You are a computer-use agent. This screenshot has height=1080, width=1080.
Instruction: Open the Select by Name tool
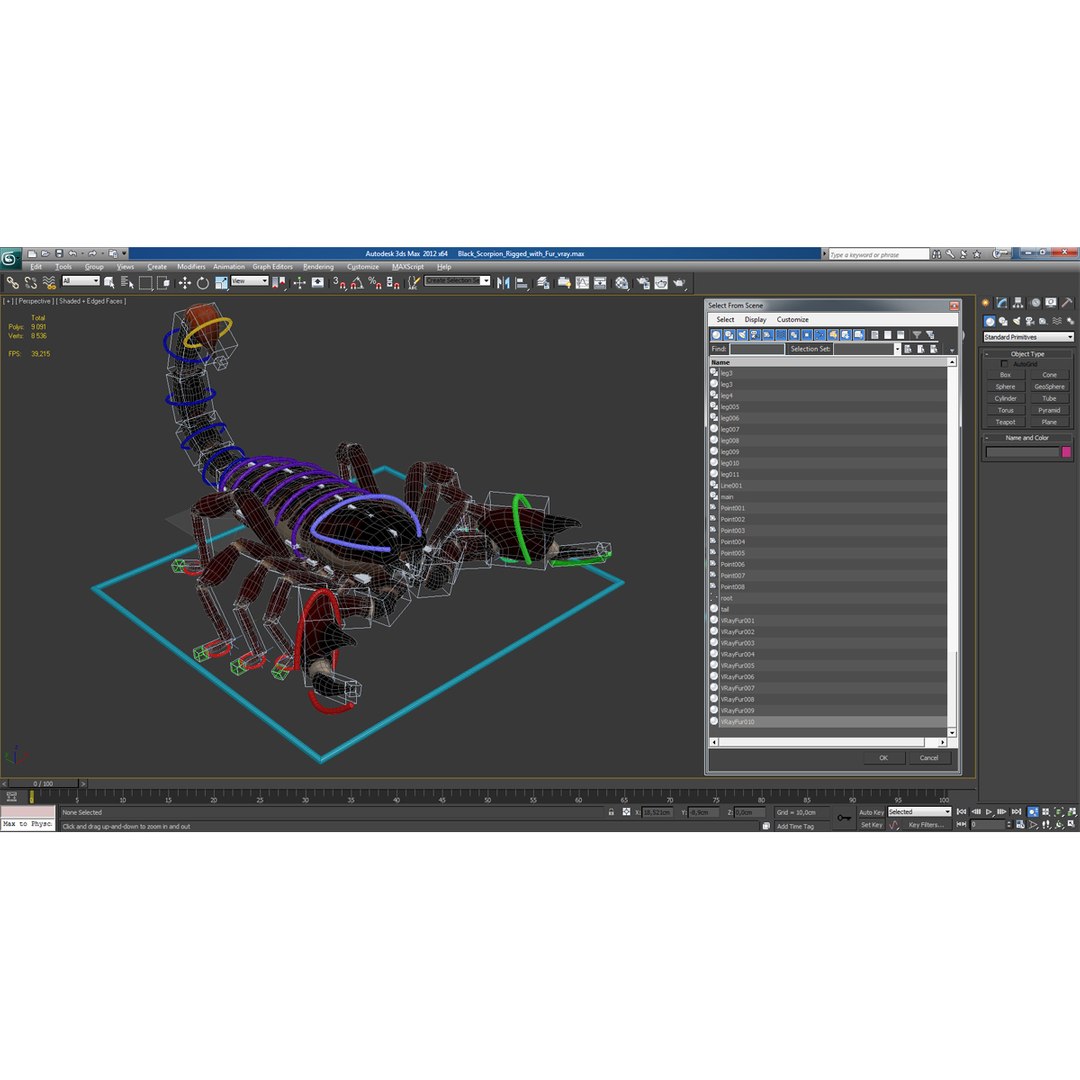[x=127, y=282]
